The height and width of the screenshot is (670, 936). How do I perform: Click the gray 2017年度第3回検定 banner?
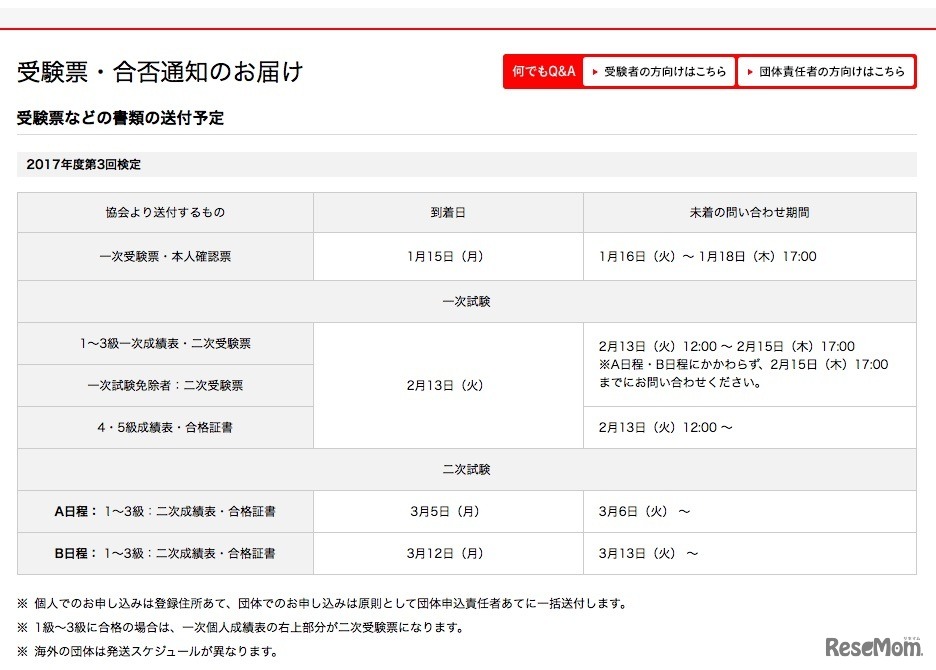click(x=468, y=163)
